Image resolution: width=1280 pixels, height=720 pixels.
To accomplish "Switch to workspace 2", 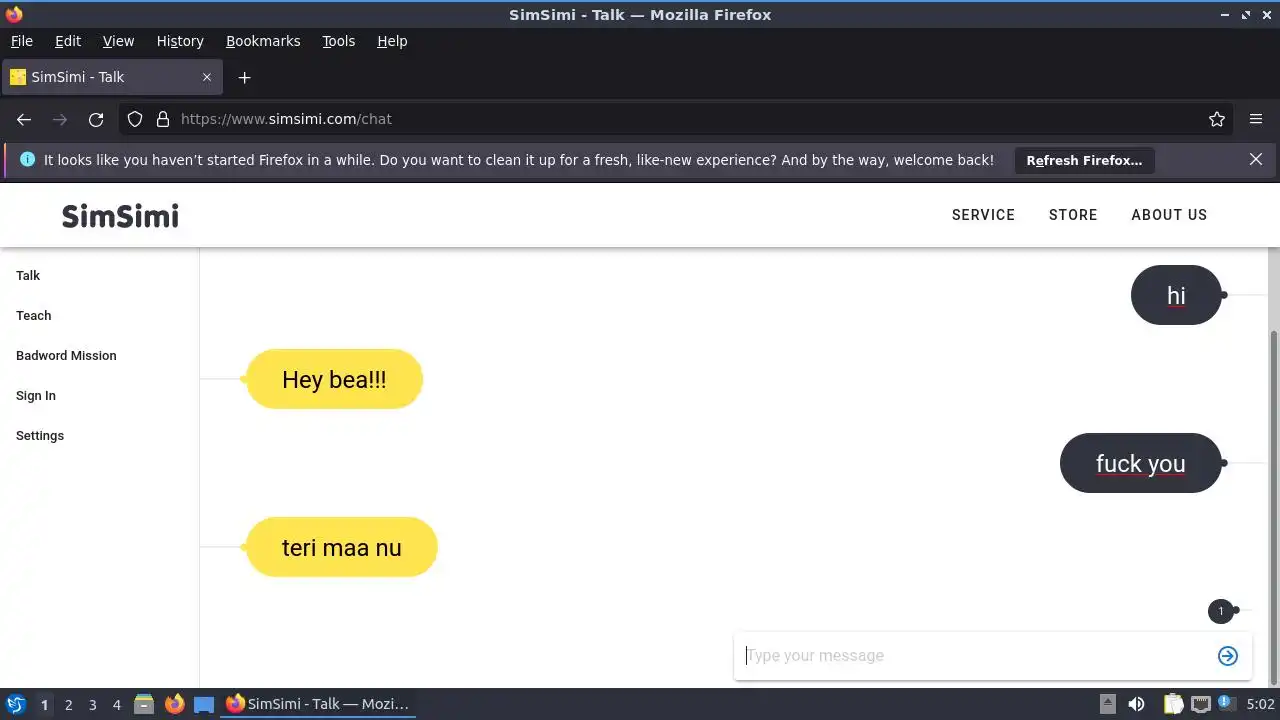I will pyautogui.click(x=68, y=705).
